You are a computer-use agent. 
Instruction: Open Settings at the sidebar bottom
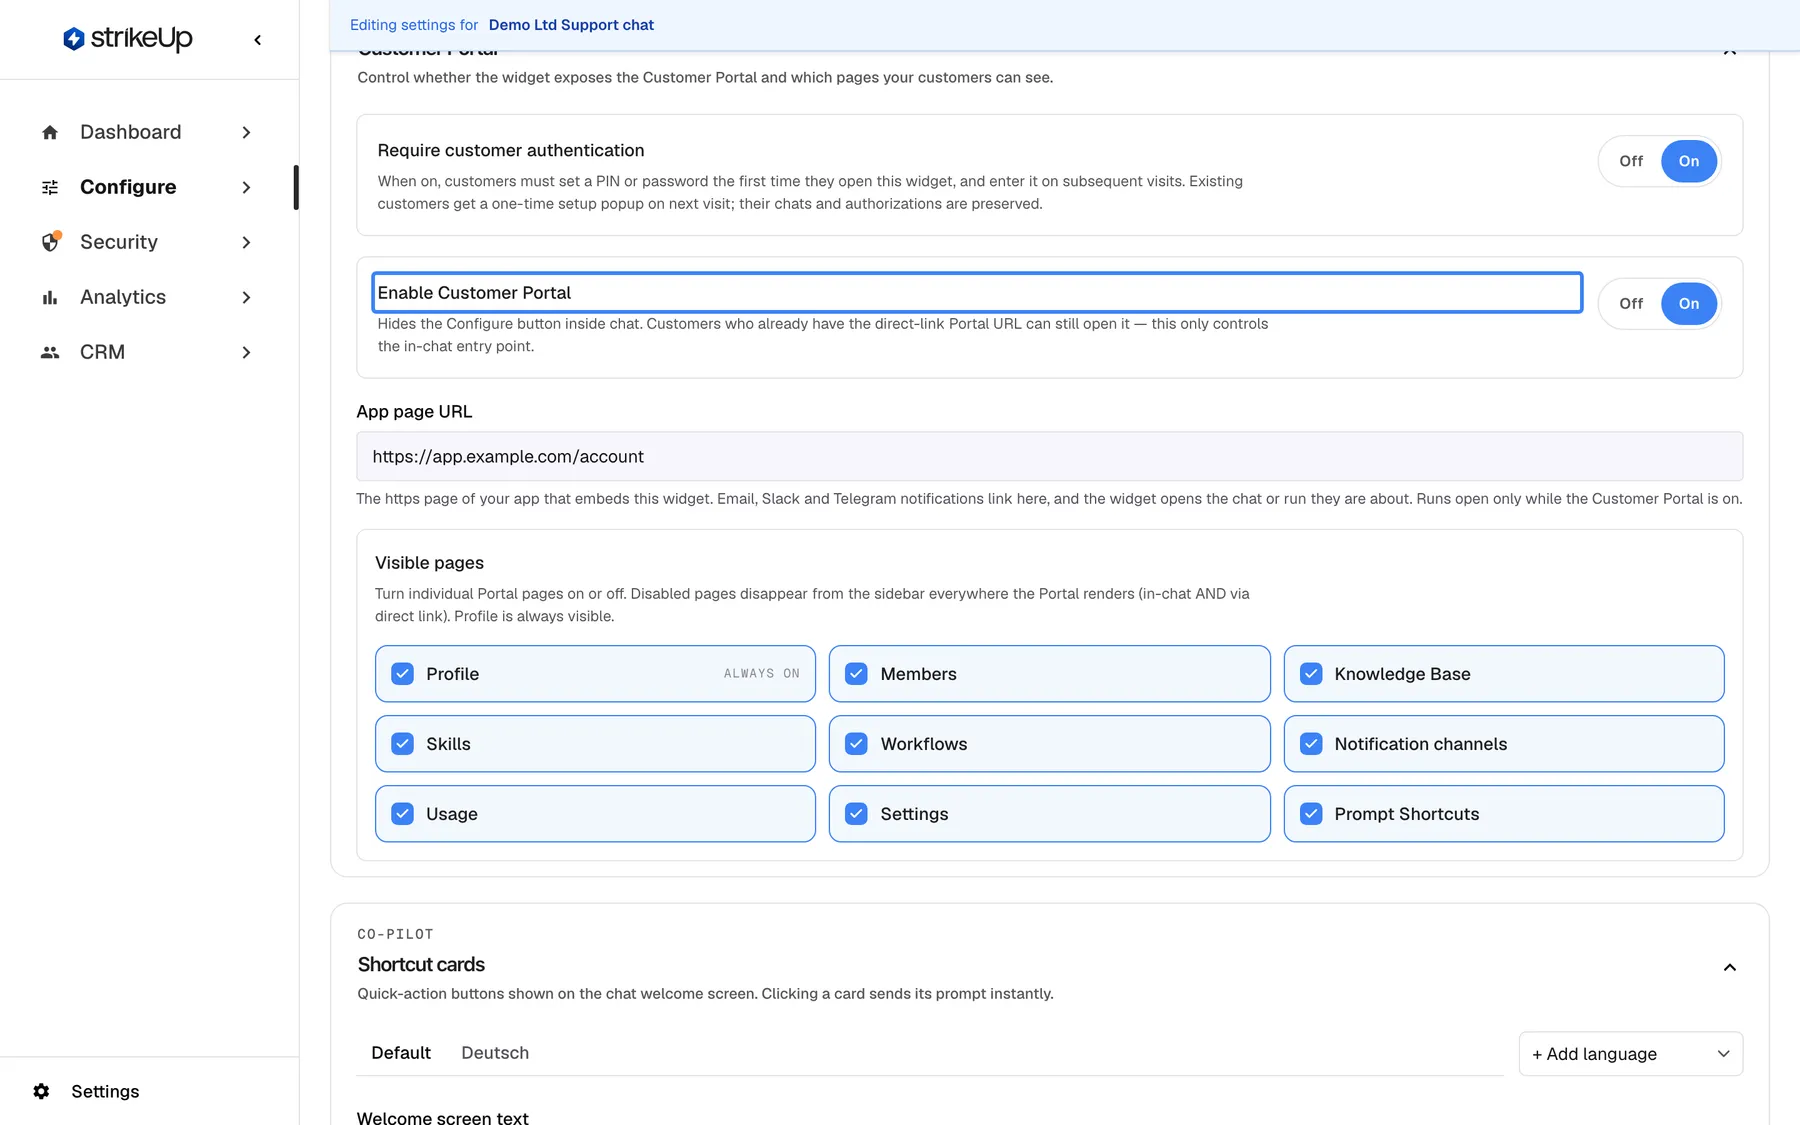105,1091
